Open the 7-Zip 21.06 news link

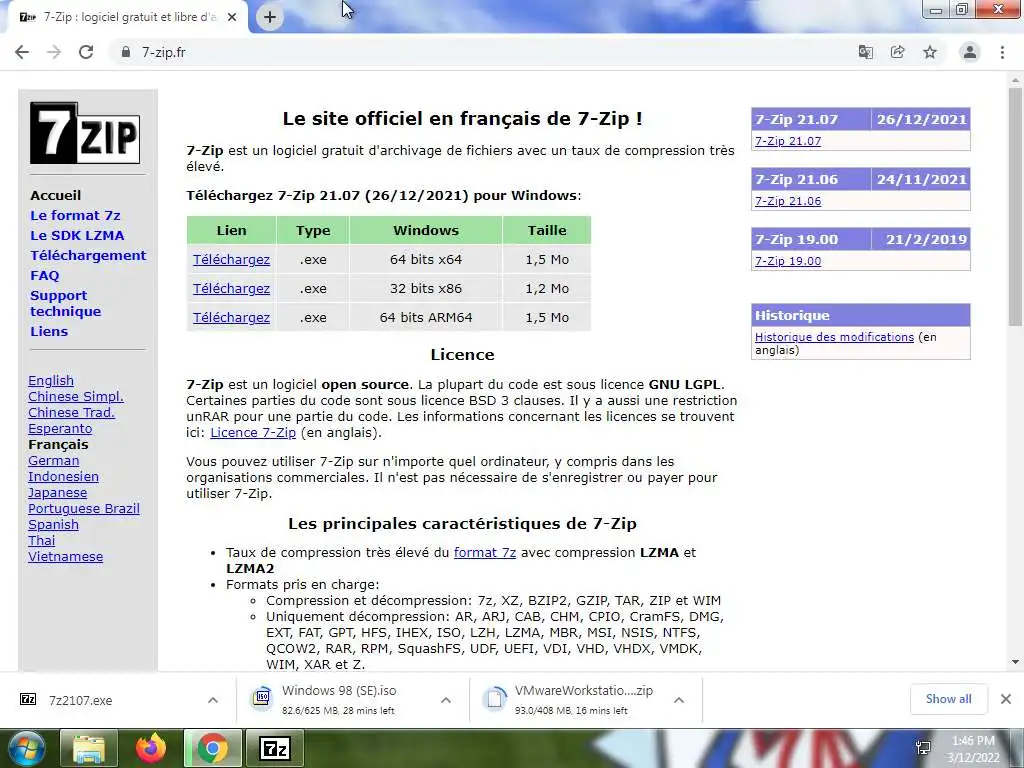coord(788,201)
